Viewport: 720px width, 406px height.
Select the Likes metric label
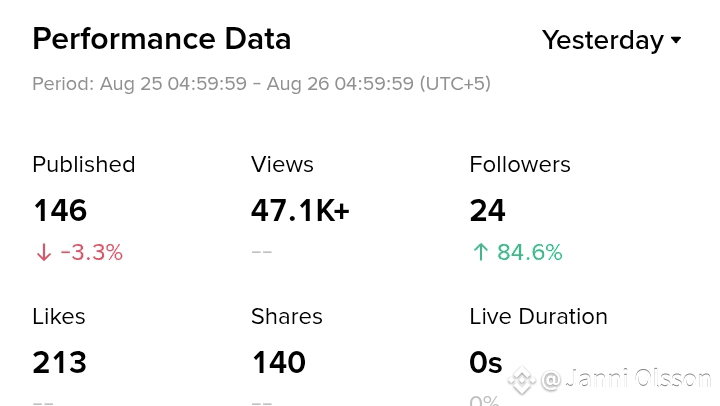click(x=59, y=316)
